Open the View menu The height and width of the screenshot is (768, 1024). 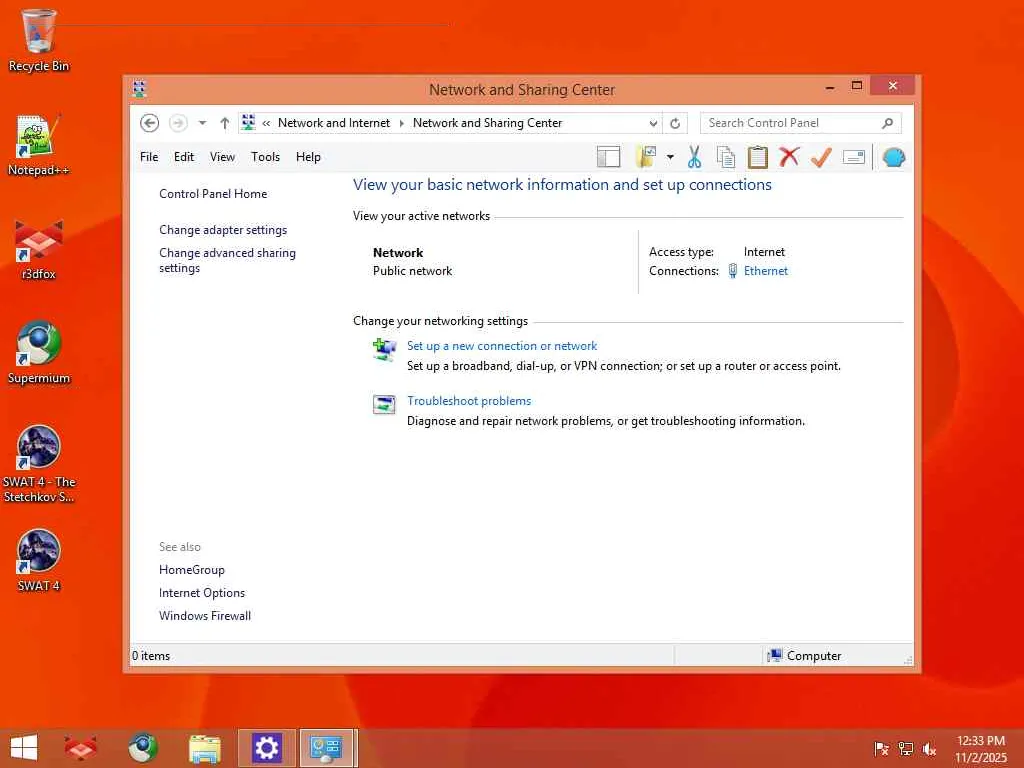click(x=222, y=157)
